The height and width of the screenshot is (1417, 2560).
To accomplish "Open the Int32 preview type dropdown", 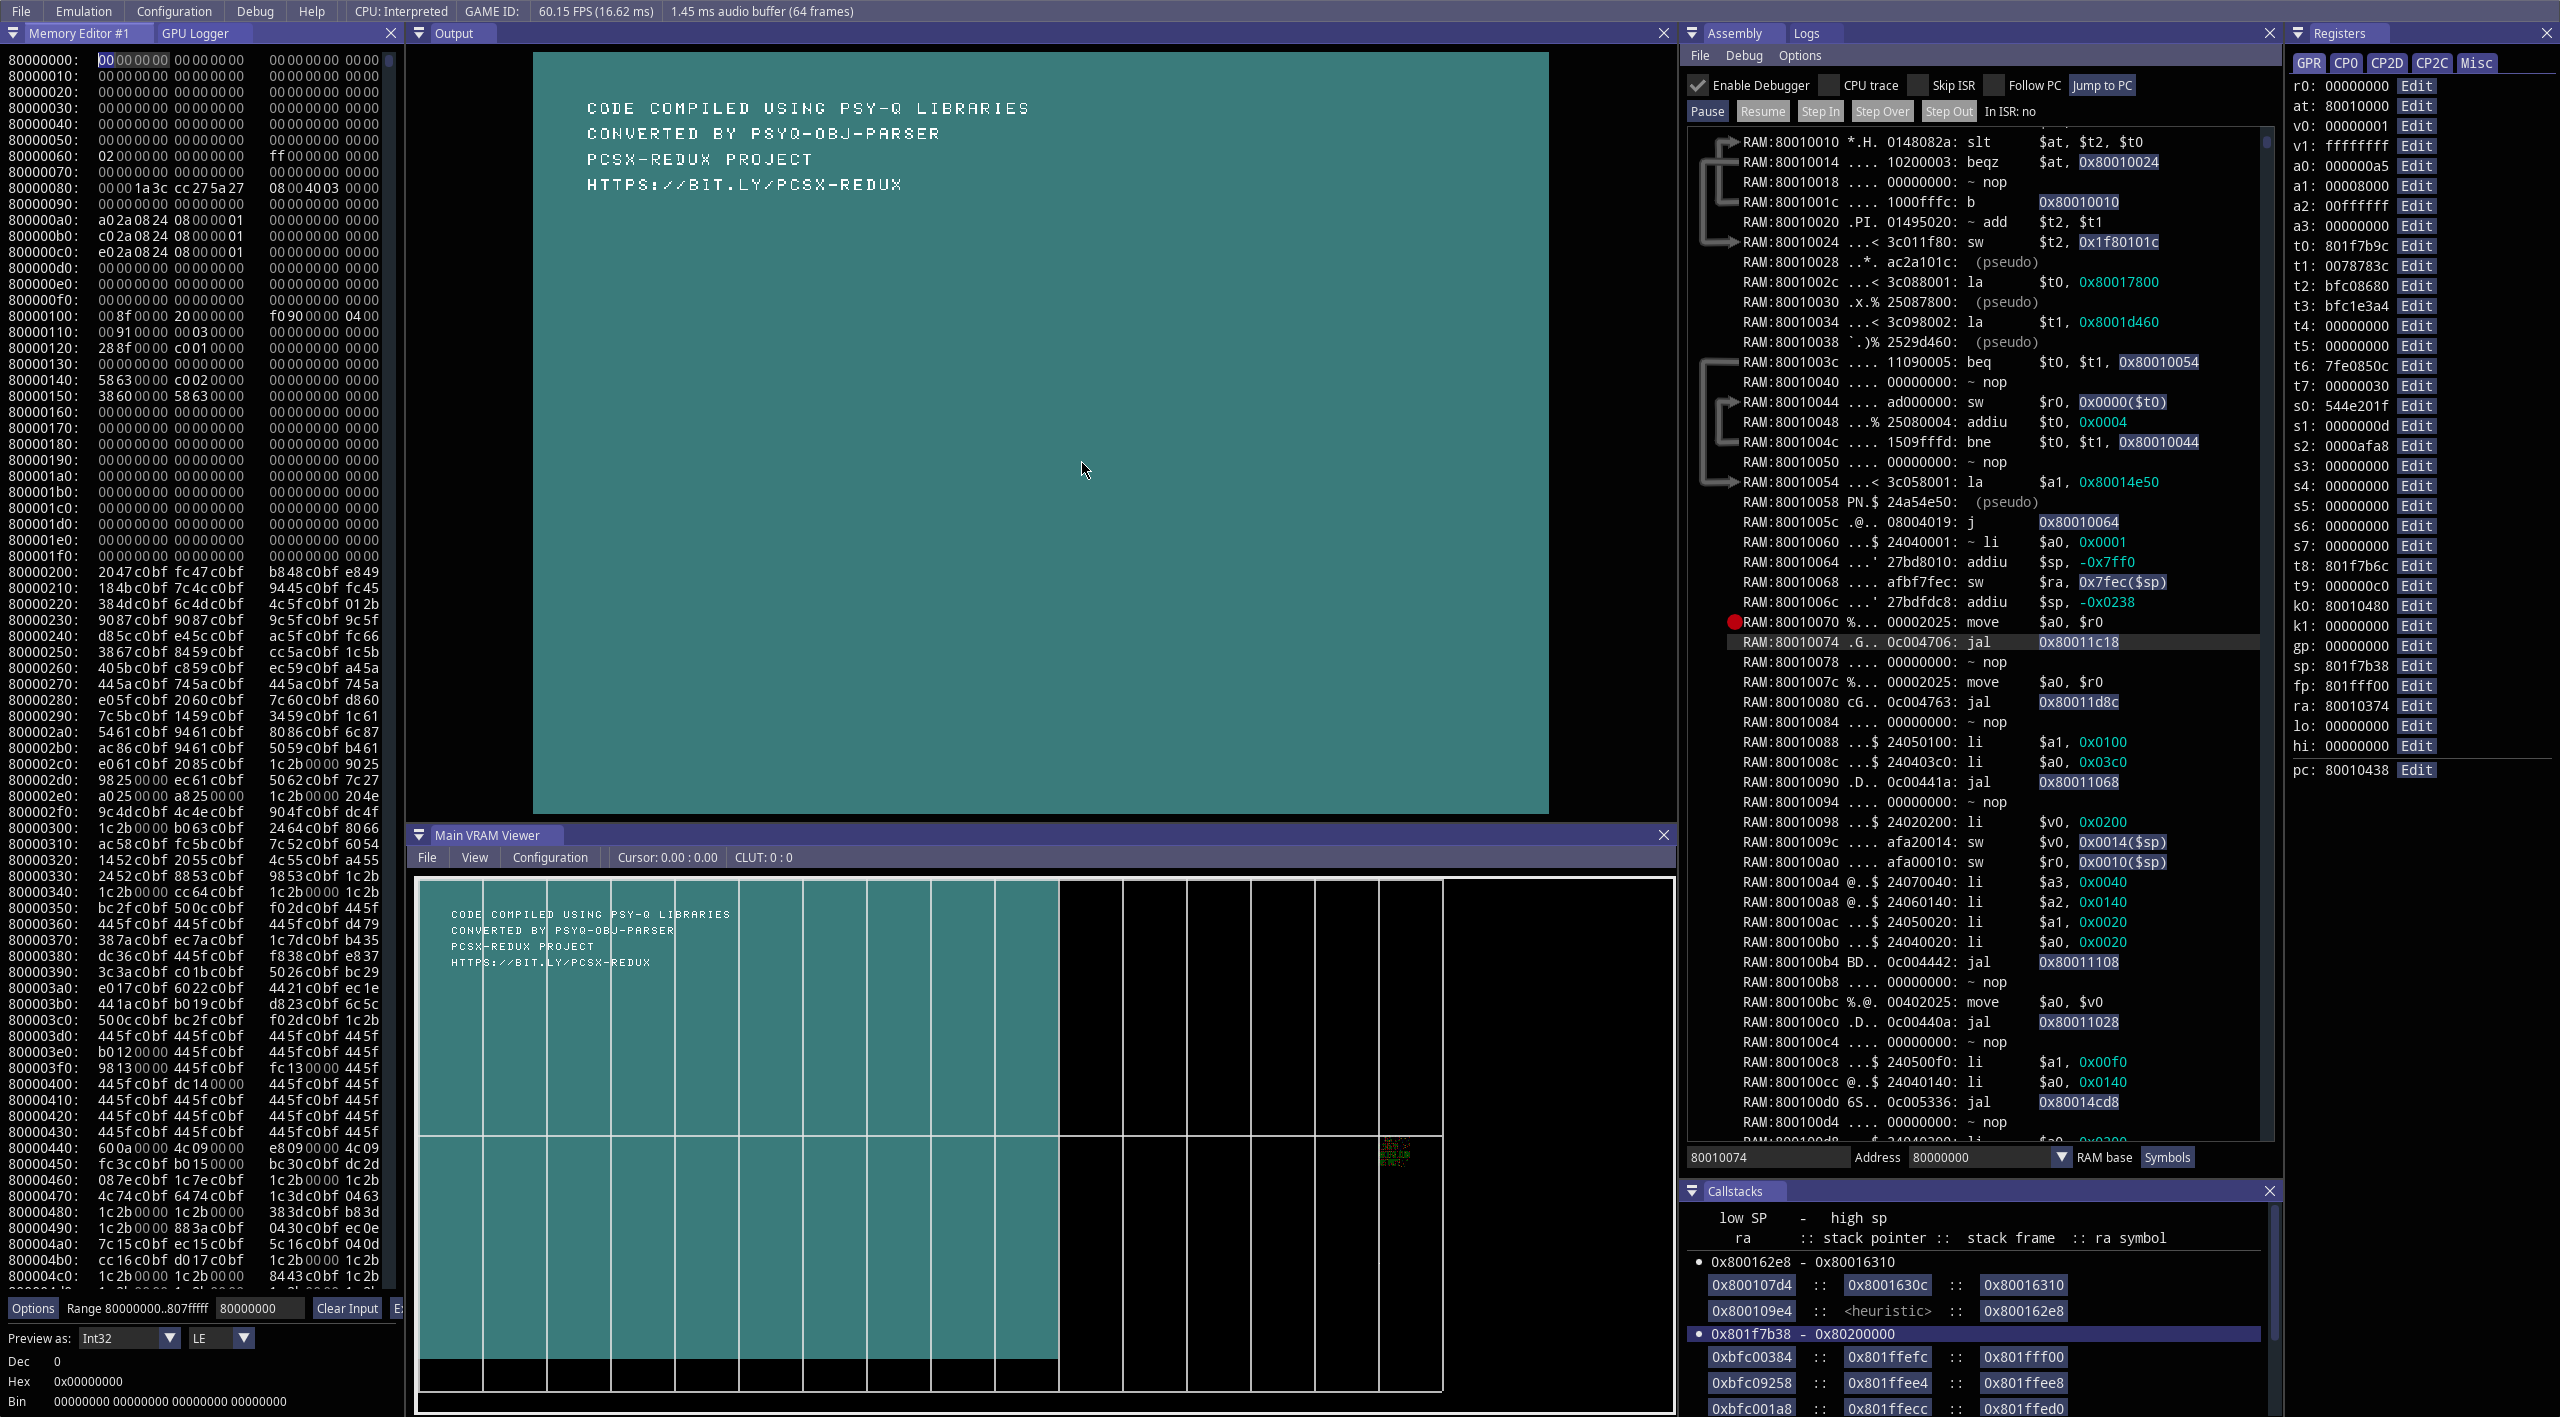I will tap(169, 1338).
